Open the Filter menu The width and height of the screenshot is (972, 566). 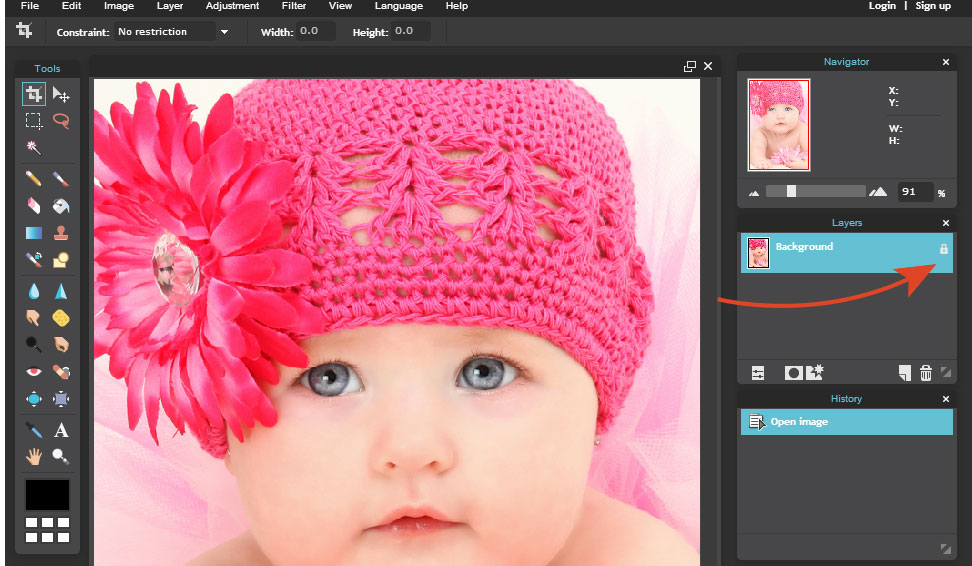[294, 6]
